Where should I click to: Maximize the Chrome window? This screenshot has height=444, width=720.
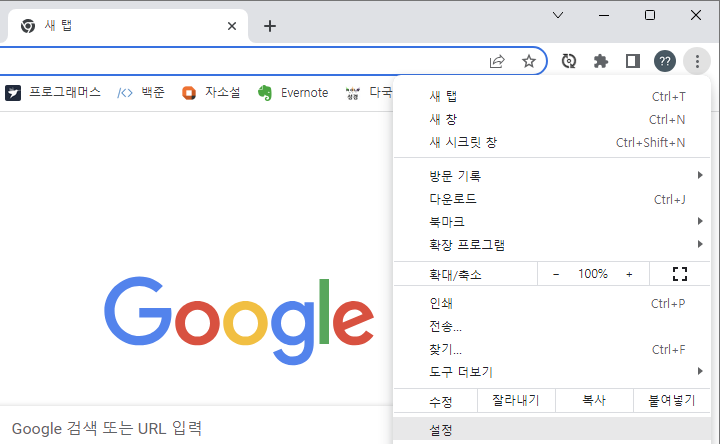point(650,15)
